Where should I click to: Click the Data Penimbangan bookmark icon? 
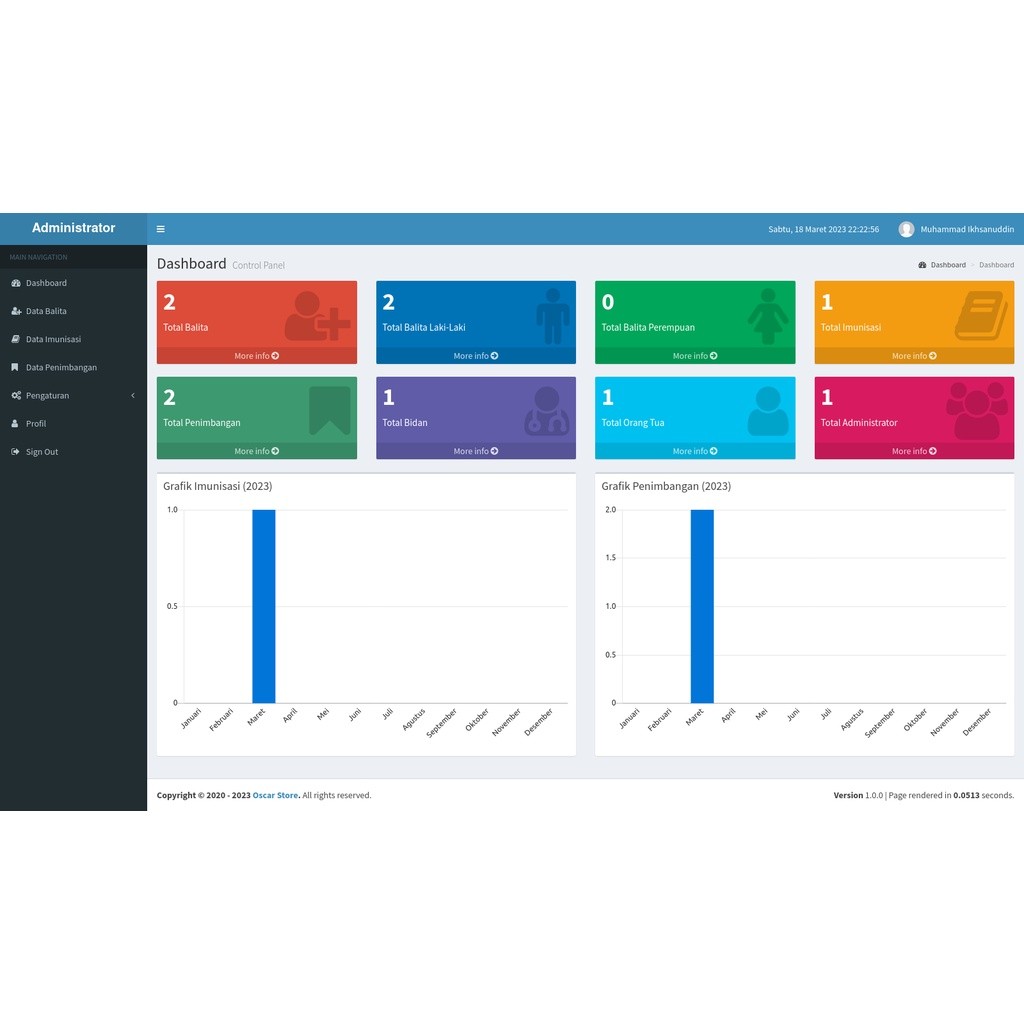click(x=15, y=367)
